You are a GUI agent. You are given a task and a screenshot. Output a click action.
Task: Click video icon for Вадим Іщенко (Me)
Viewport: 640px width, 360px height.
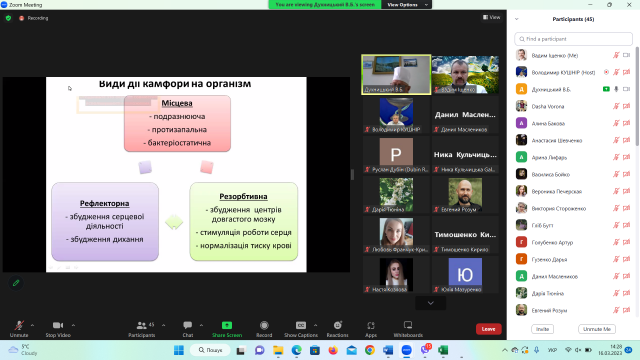[x=627, y=55]
